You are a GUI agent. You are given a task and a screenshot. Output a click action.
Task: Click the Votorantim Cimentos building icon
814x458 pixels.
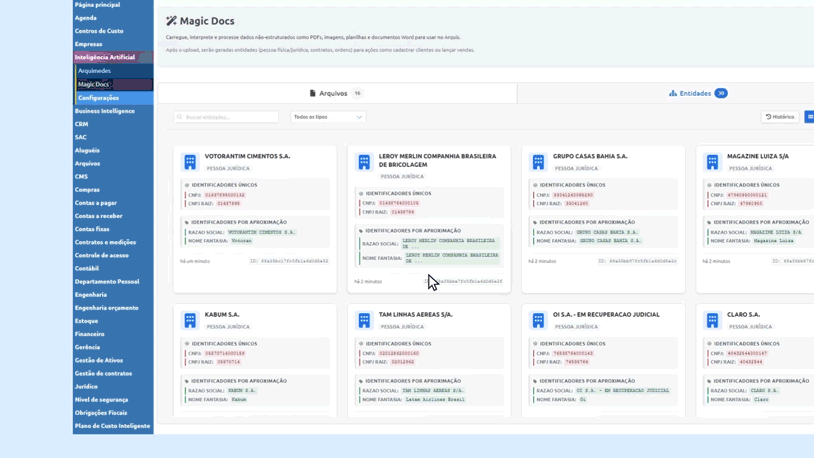tap(190, 162)
